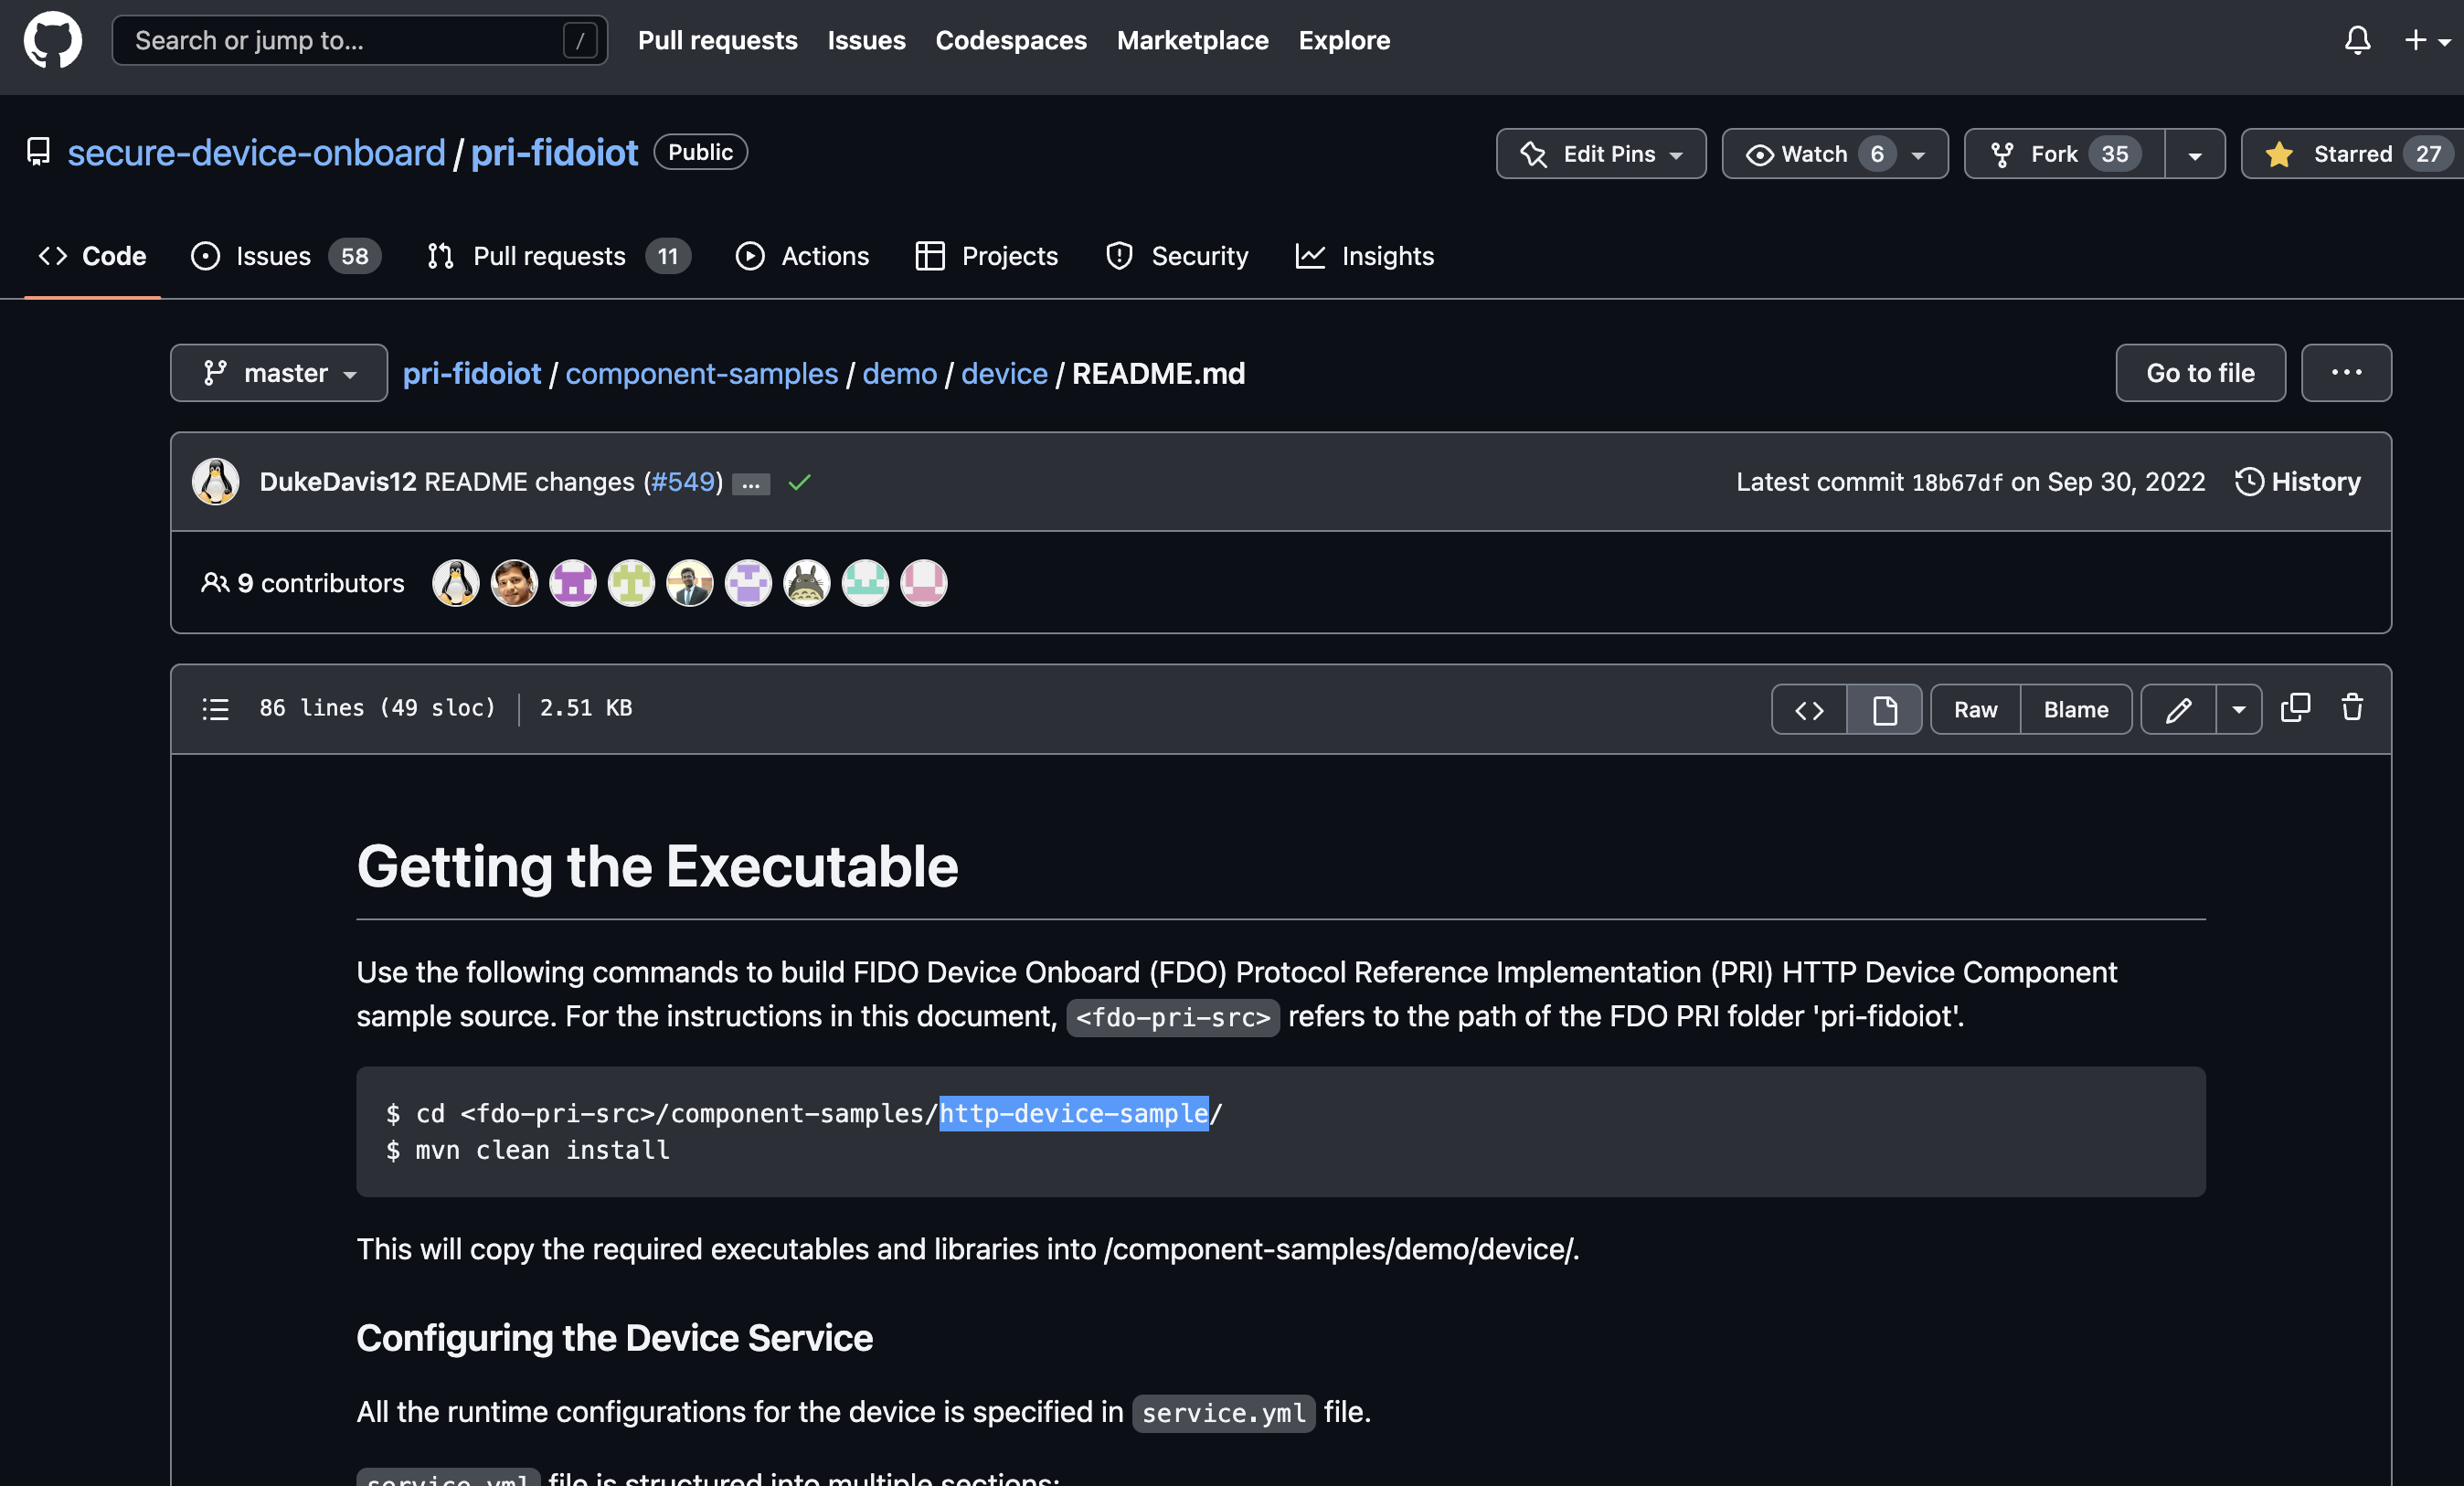
Task: Open notifications via bell icon
Action: [2357, 40]
